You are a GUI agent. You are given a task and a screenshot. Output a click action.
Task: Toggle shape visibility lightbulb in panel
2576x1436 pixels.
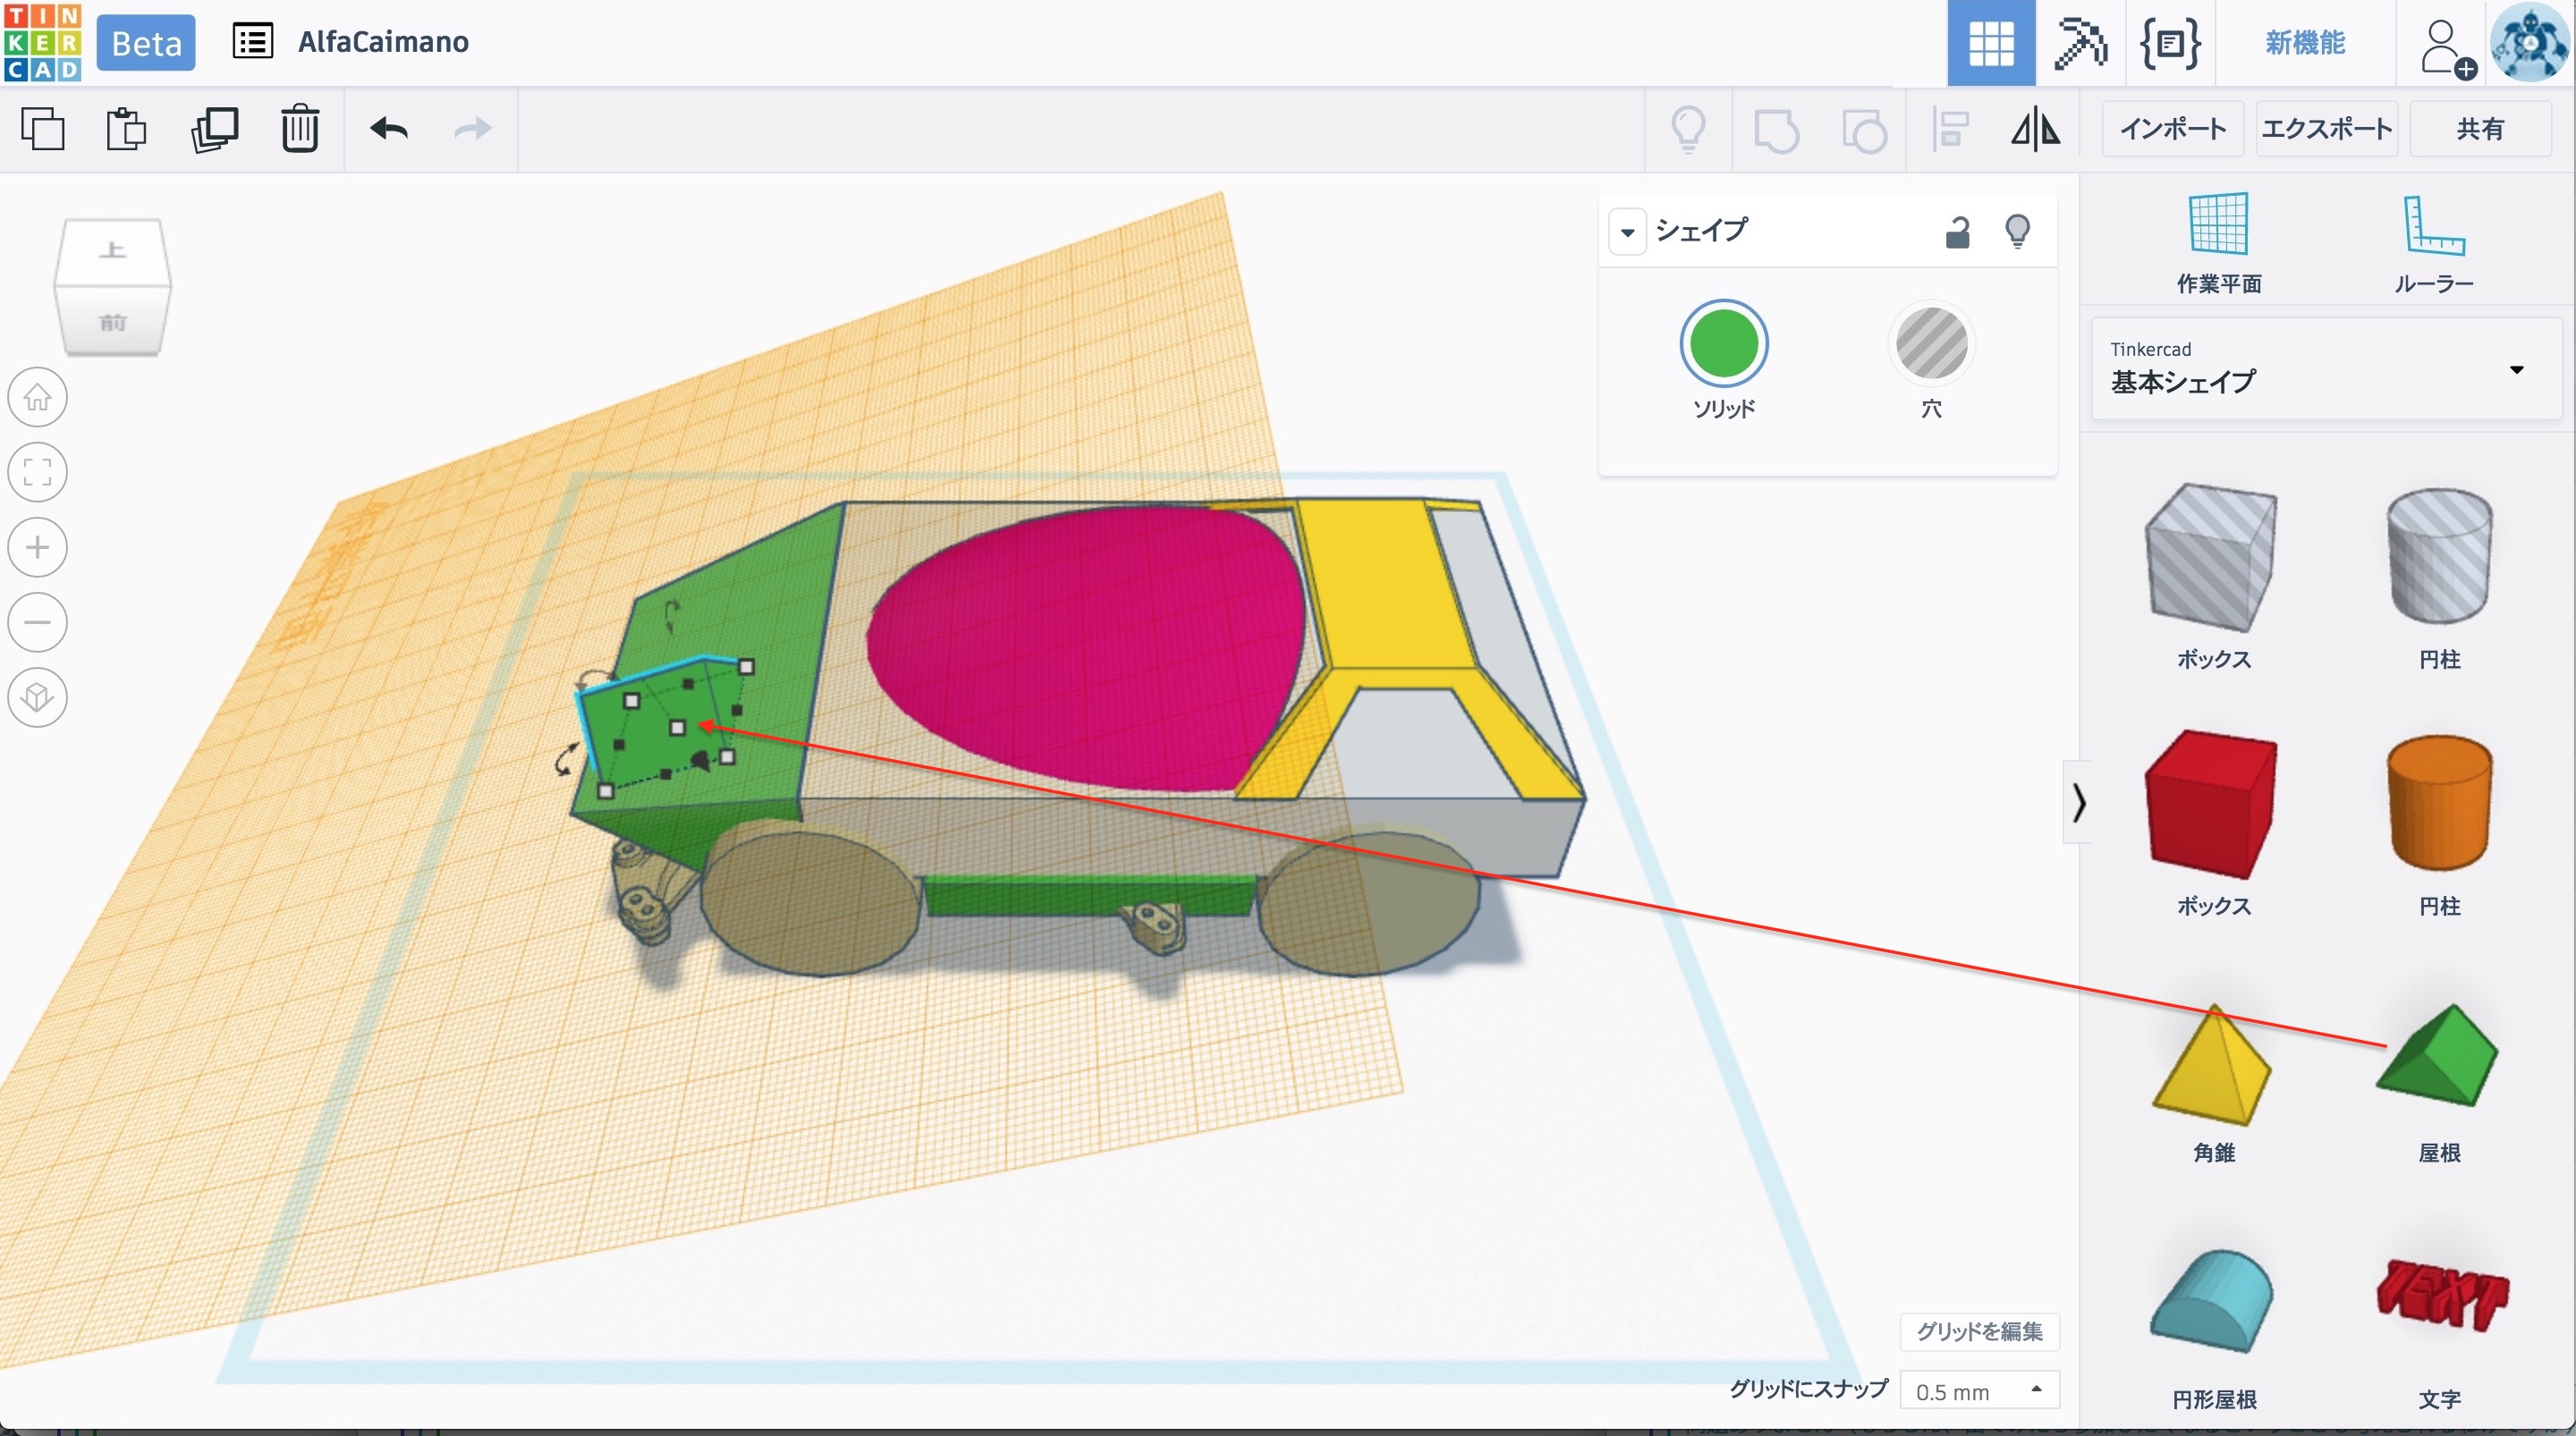(2017, 232)
